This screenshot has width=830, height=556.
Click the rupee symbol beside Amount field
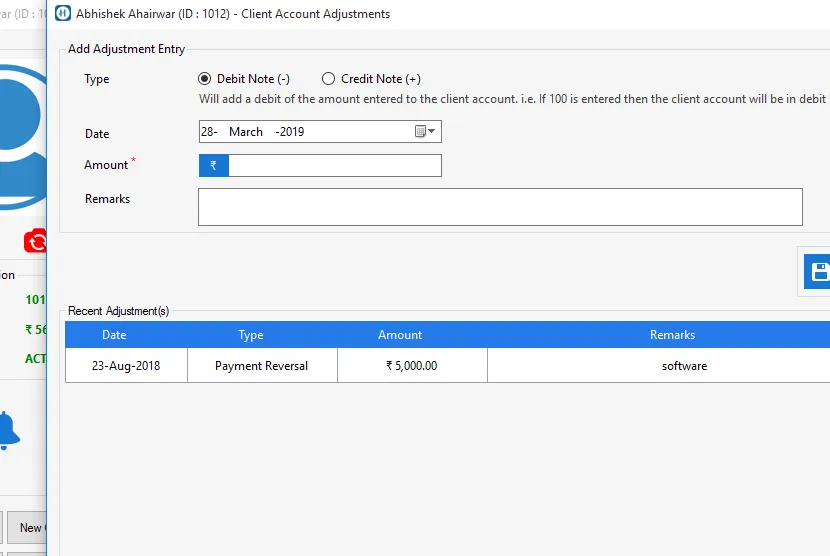point(214,166)
